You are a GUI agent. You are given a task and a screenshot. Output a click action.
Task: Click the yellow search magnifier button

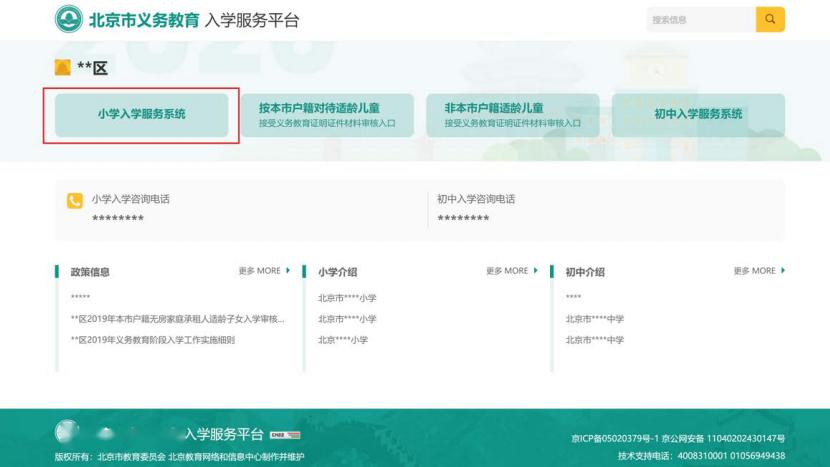(x=770, y=20)
